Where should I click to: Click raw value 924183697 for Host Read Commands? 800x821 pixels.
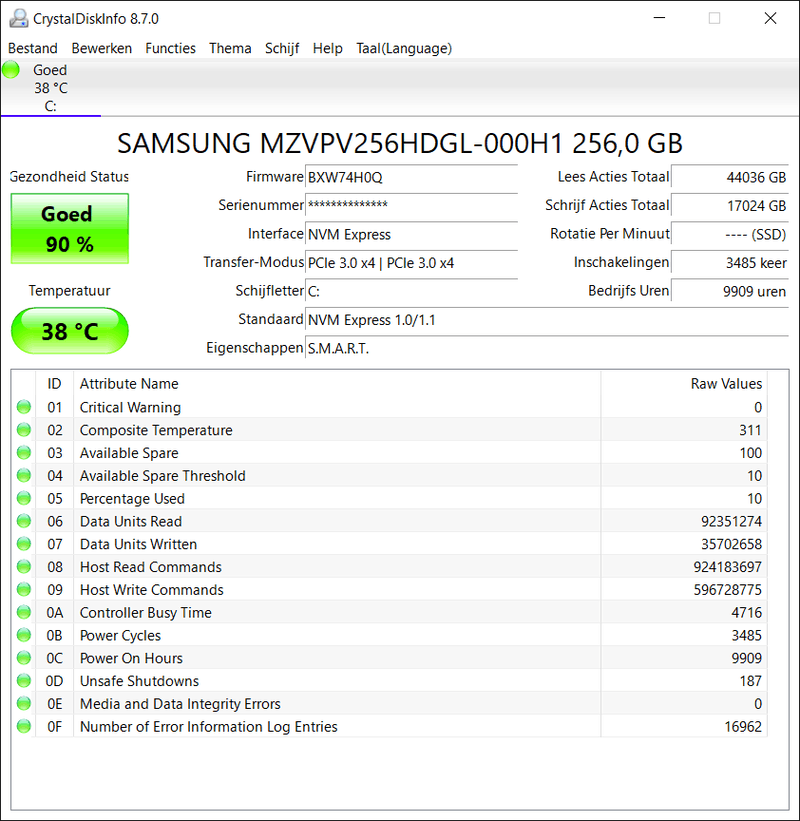[x=727, y=567]
